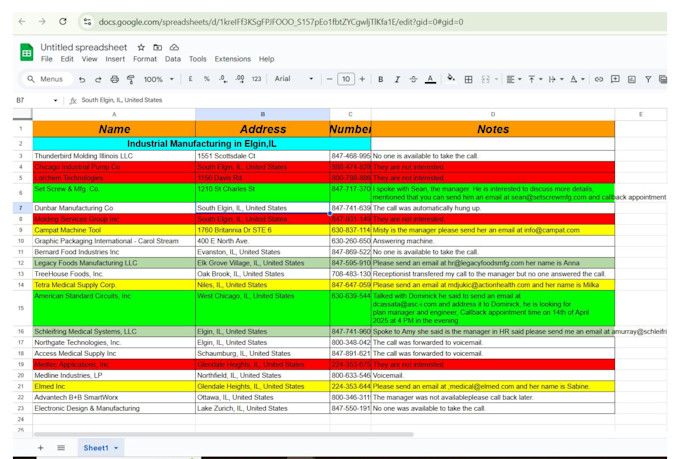680x459 pixels.
Task: Select the Campat Machine Tool cell
Action: coord(114,230)
